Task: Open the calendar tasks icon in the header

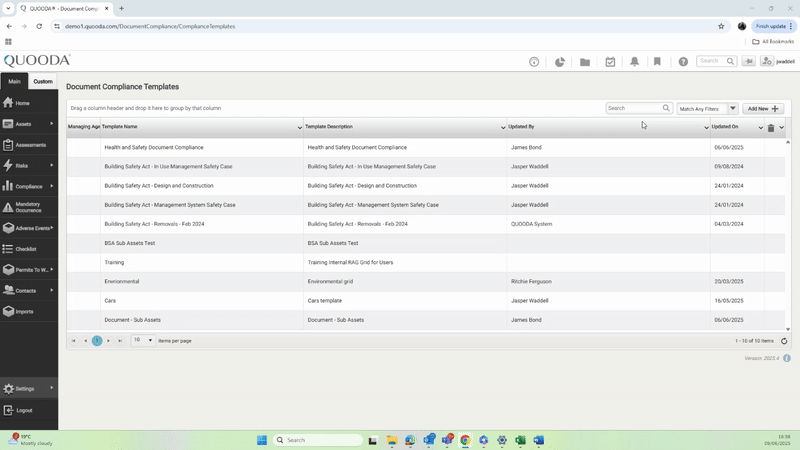Action: [x=610, y=62]
